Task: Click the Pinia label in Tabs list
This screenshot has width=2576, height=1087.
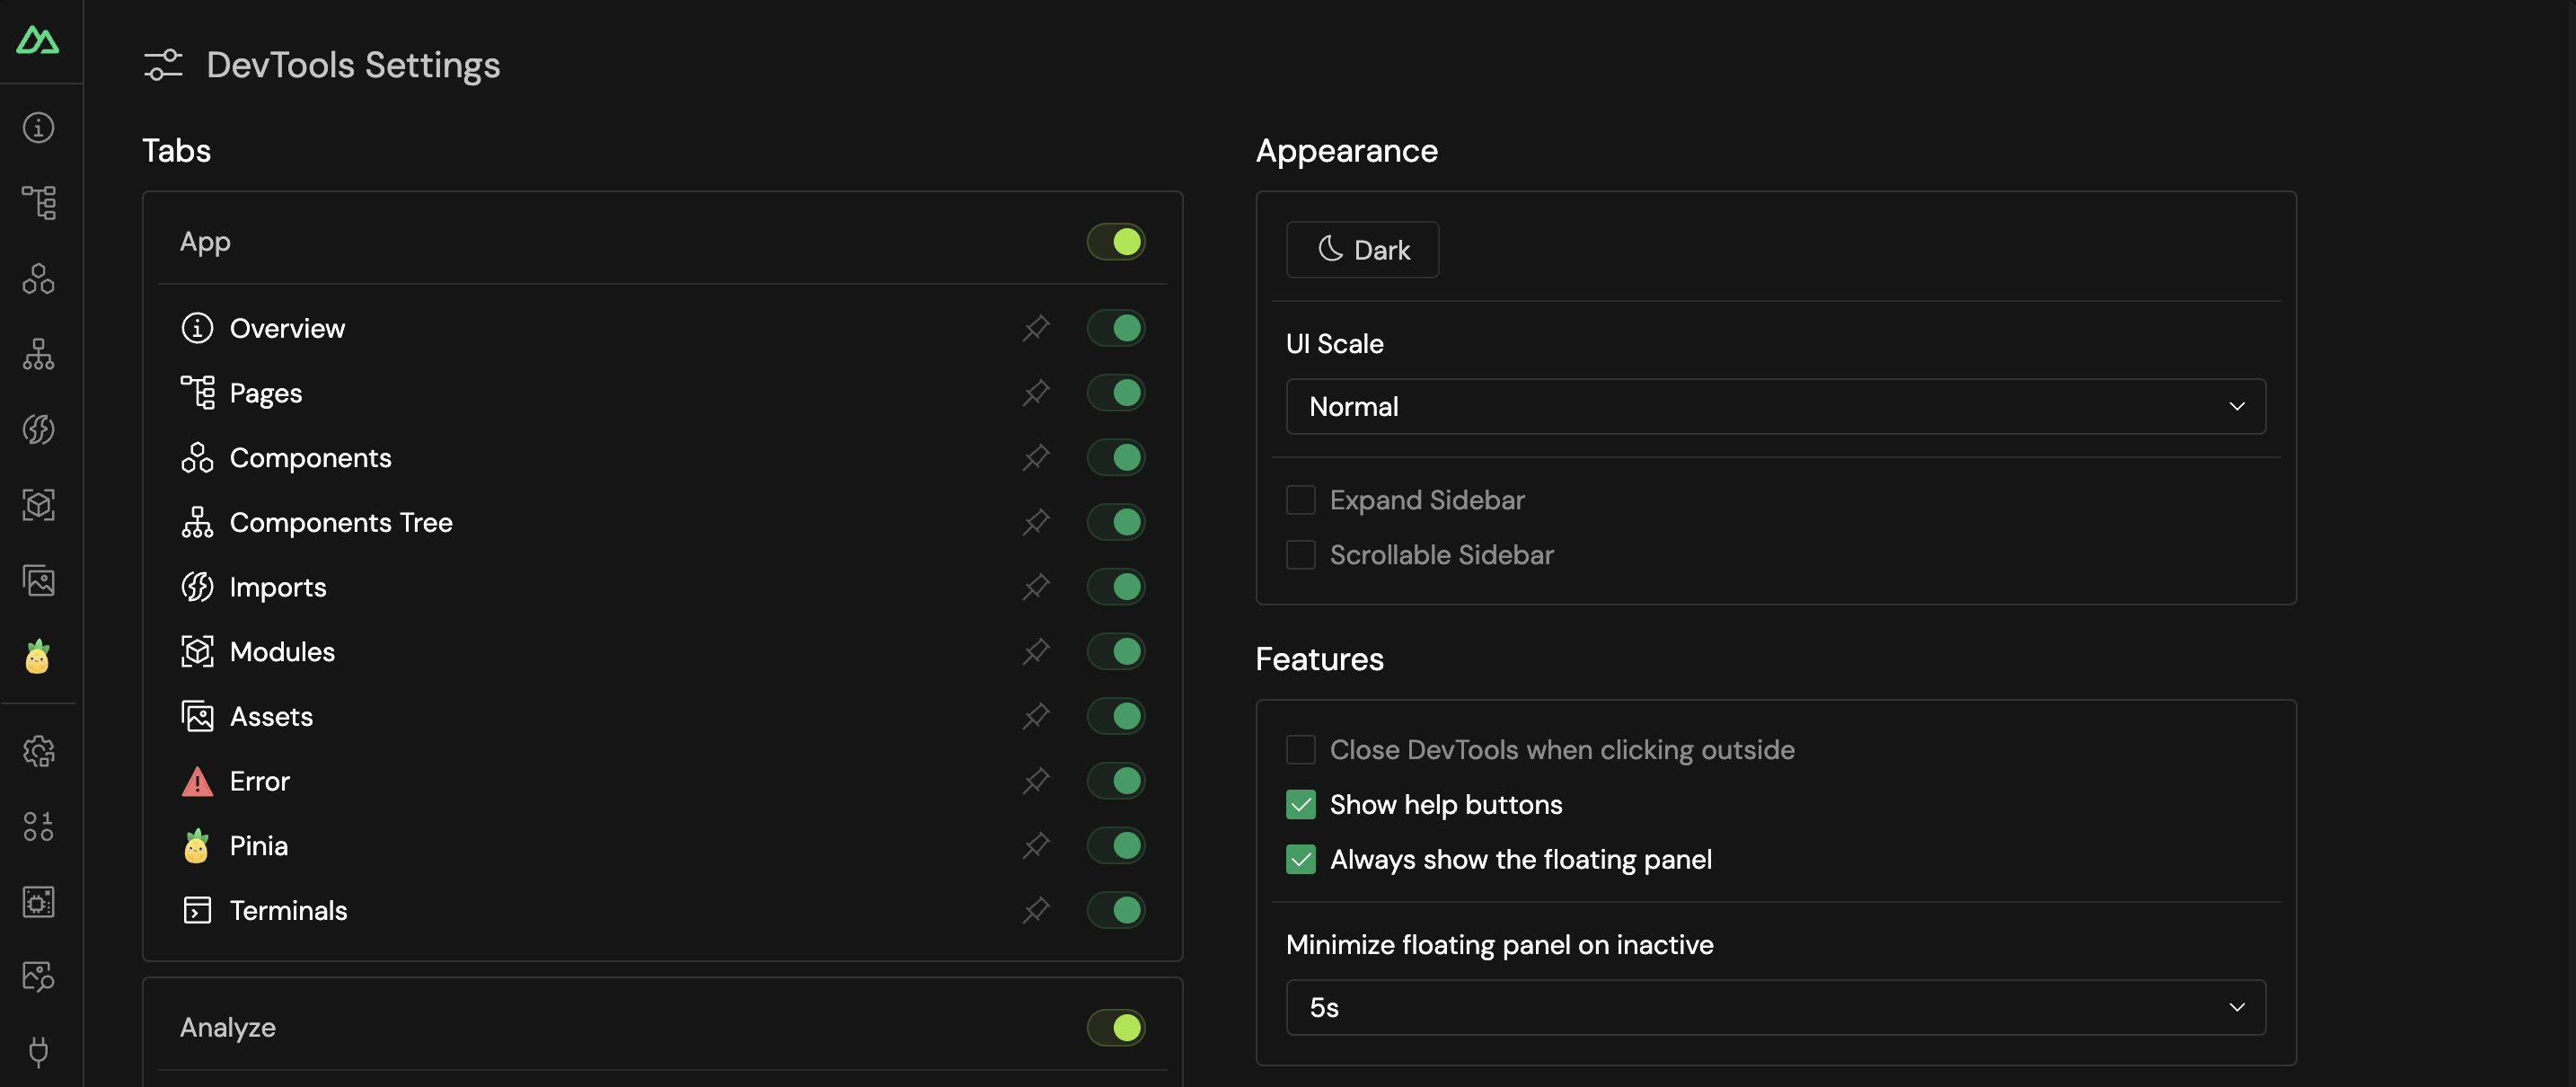Action: point(259,845)
